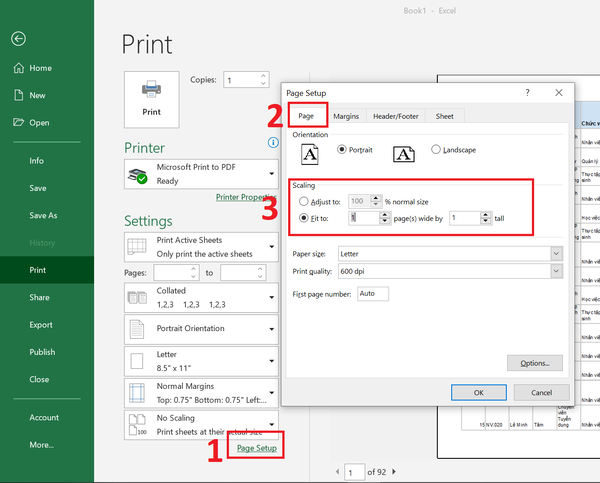
Task: Click the Home icon in sidebar
Action: (x=18, y=68)
